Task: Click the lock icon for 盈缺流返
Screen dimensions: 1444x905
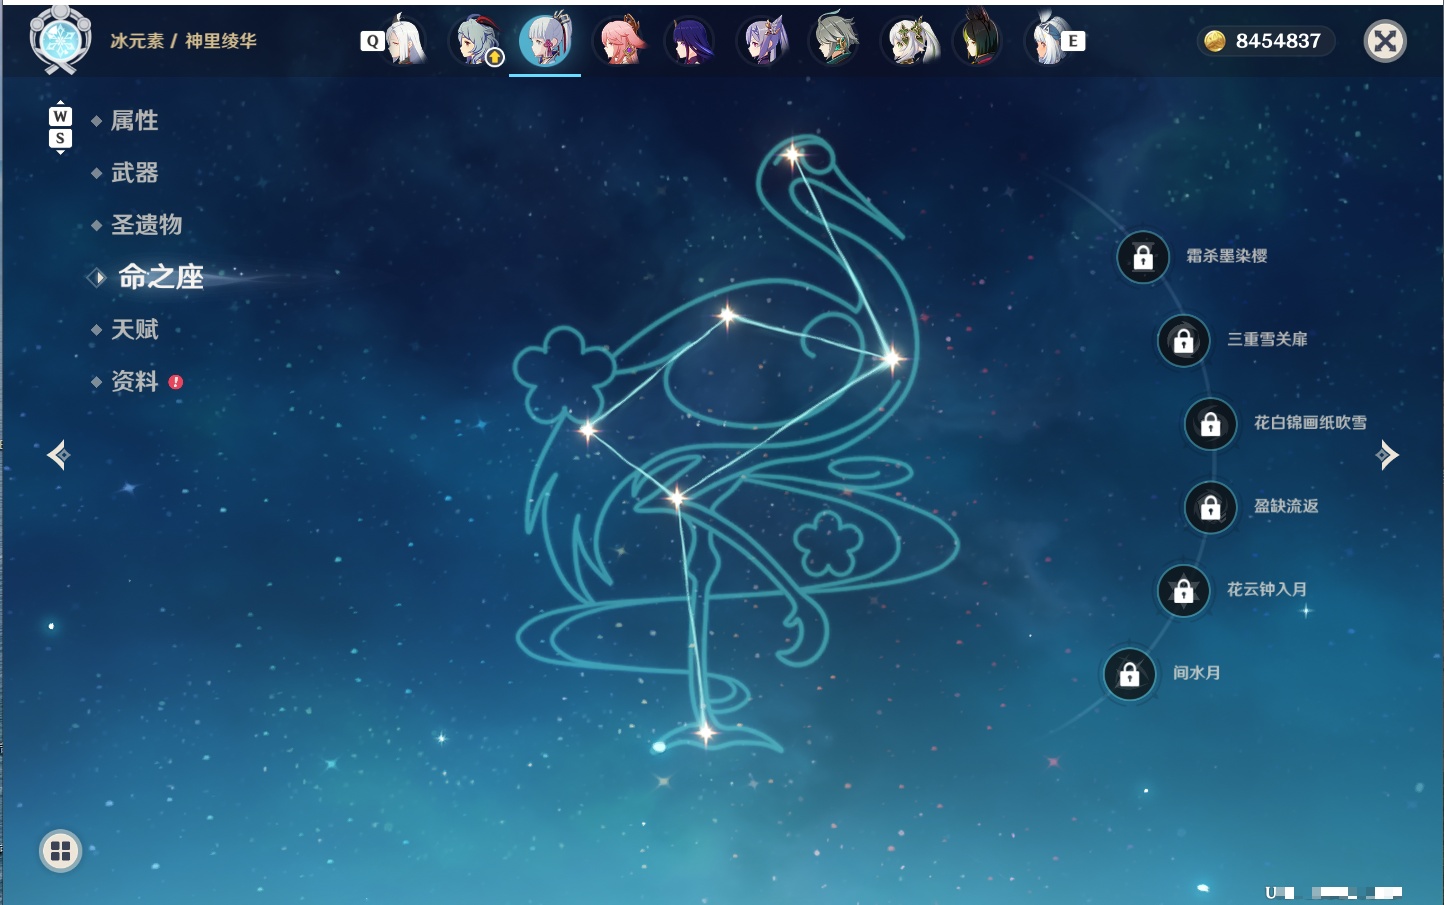Action: [x=1211, y=507]
